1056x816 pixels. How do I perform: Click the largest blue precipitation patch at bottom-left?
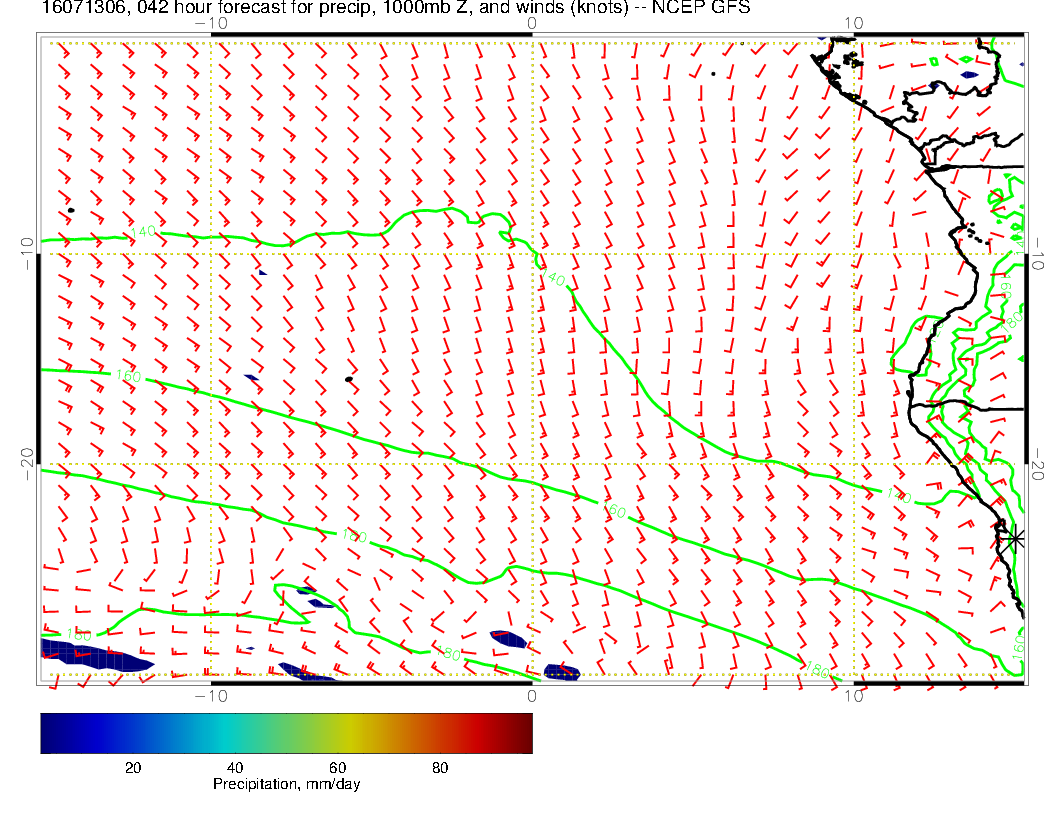point(92,657)
